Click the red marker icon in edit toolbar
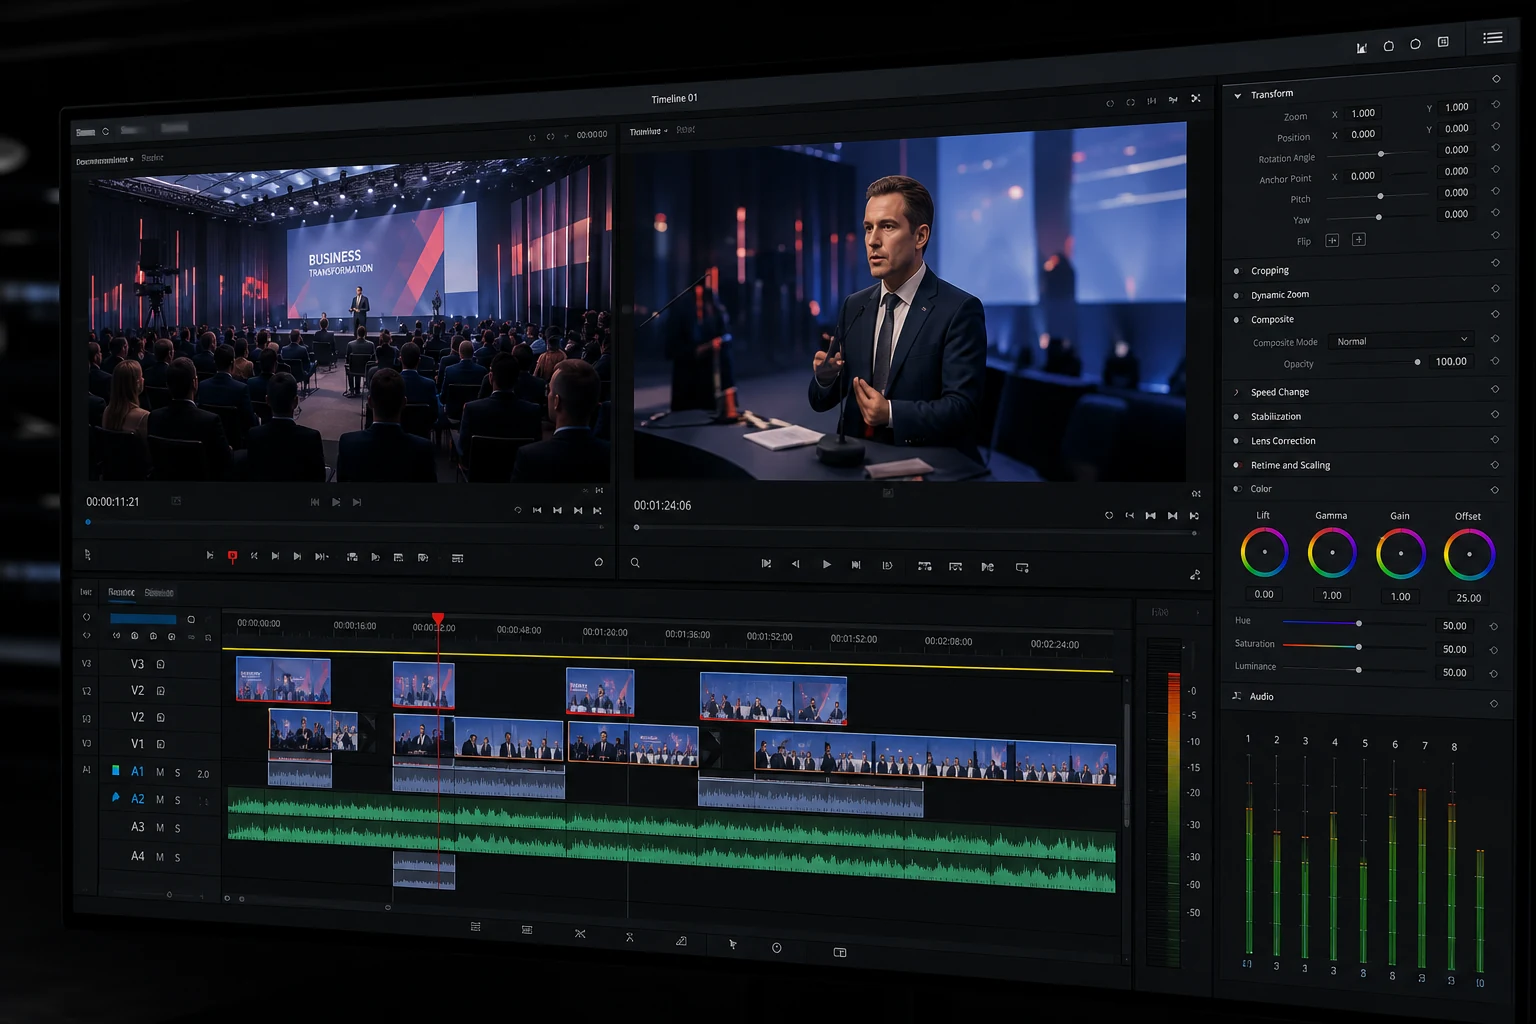This screenshot has width=1536, height=1024. click(x=232, y=557)
